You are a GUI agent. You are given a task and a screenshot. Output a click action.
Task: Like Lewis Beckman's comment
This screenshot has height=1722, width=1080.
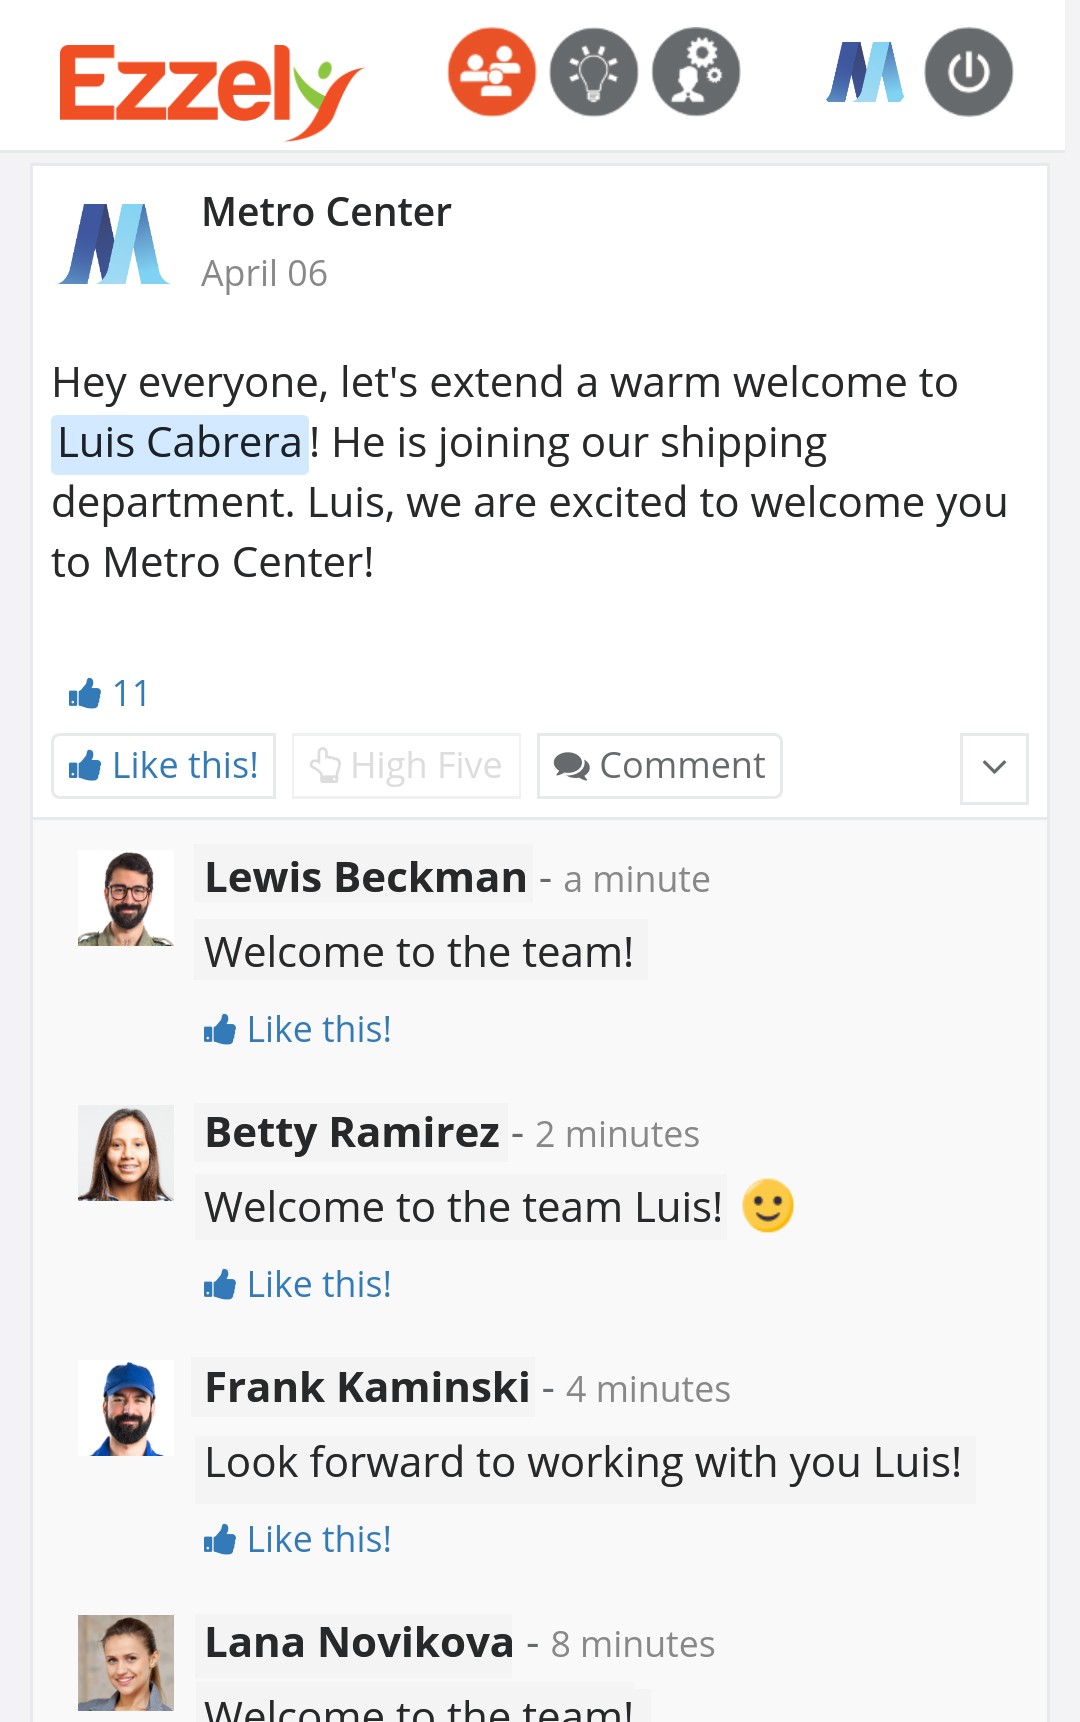[298, 1029]
